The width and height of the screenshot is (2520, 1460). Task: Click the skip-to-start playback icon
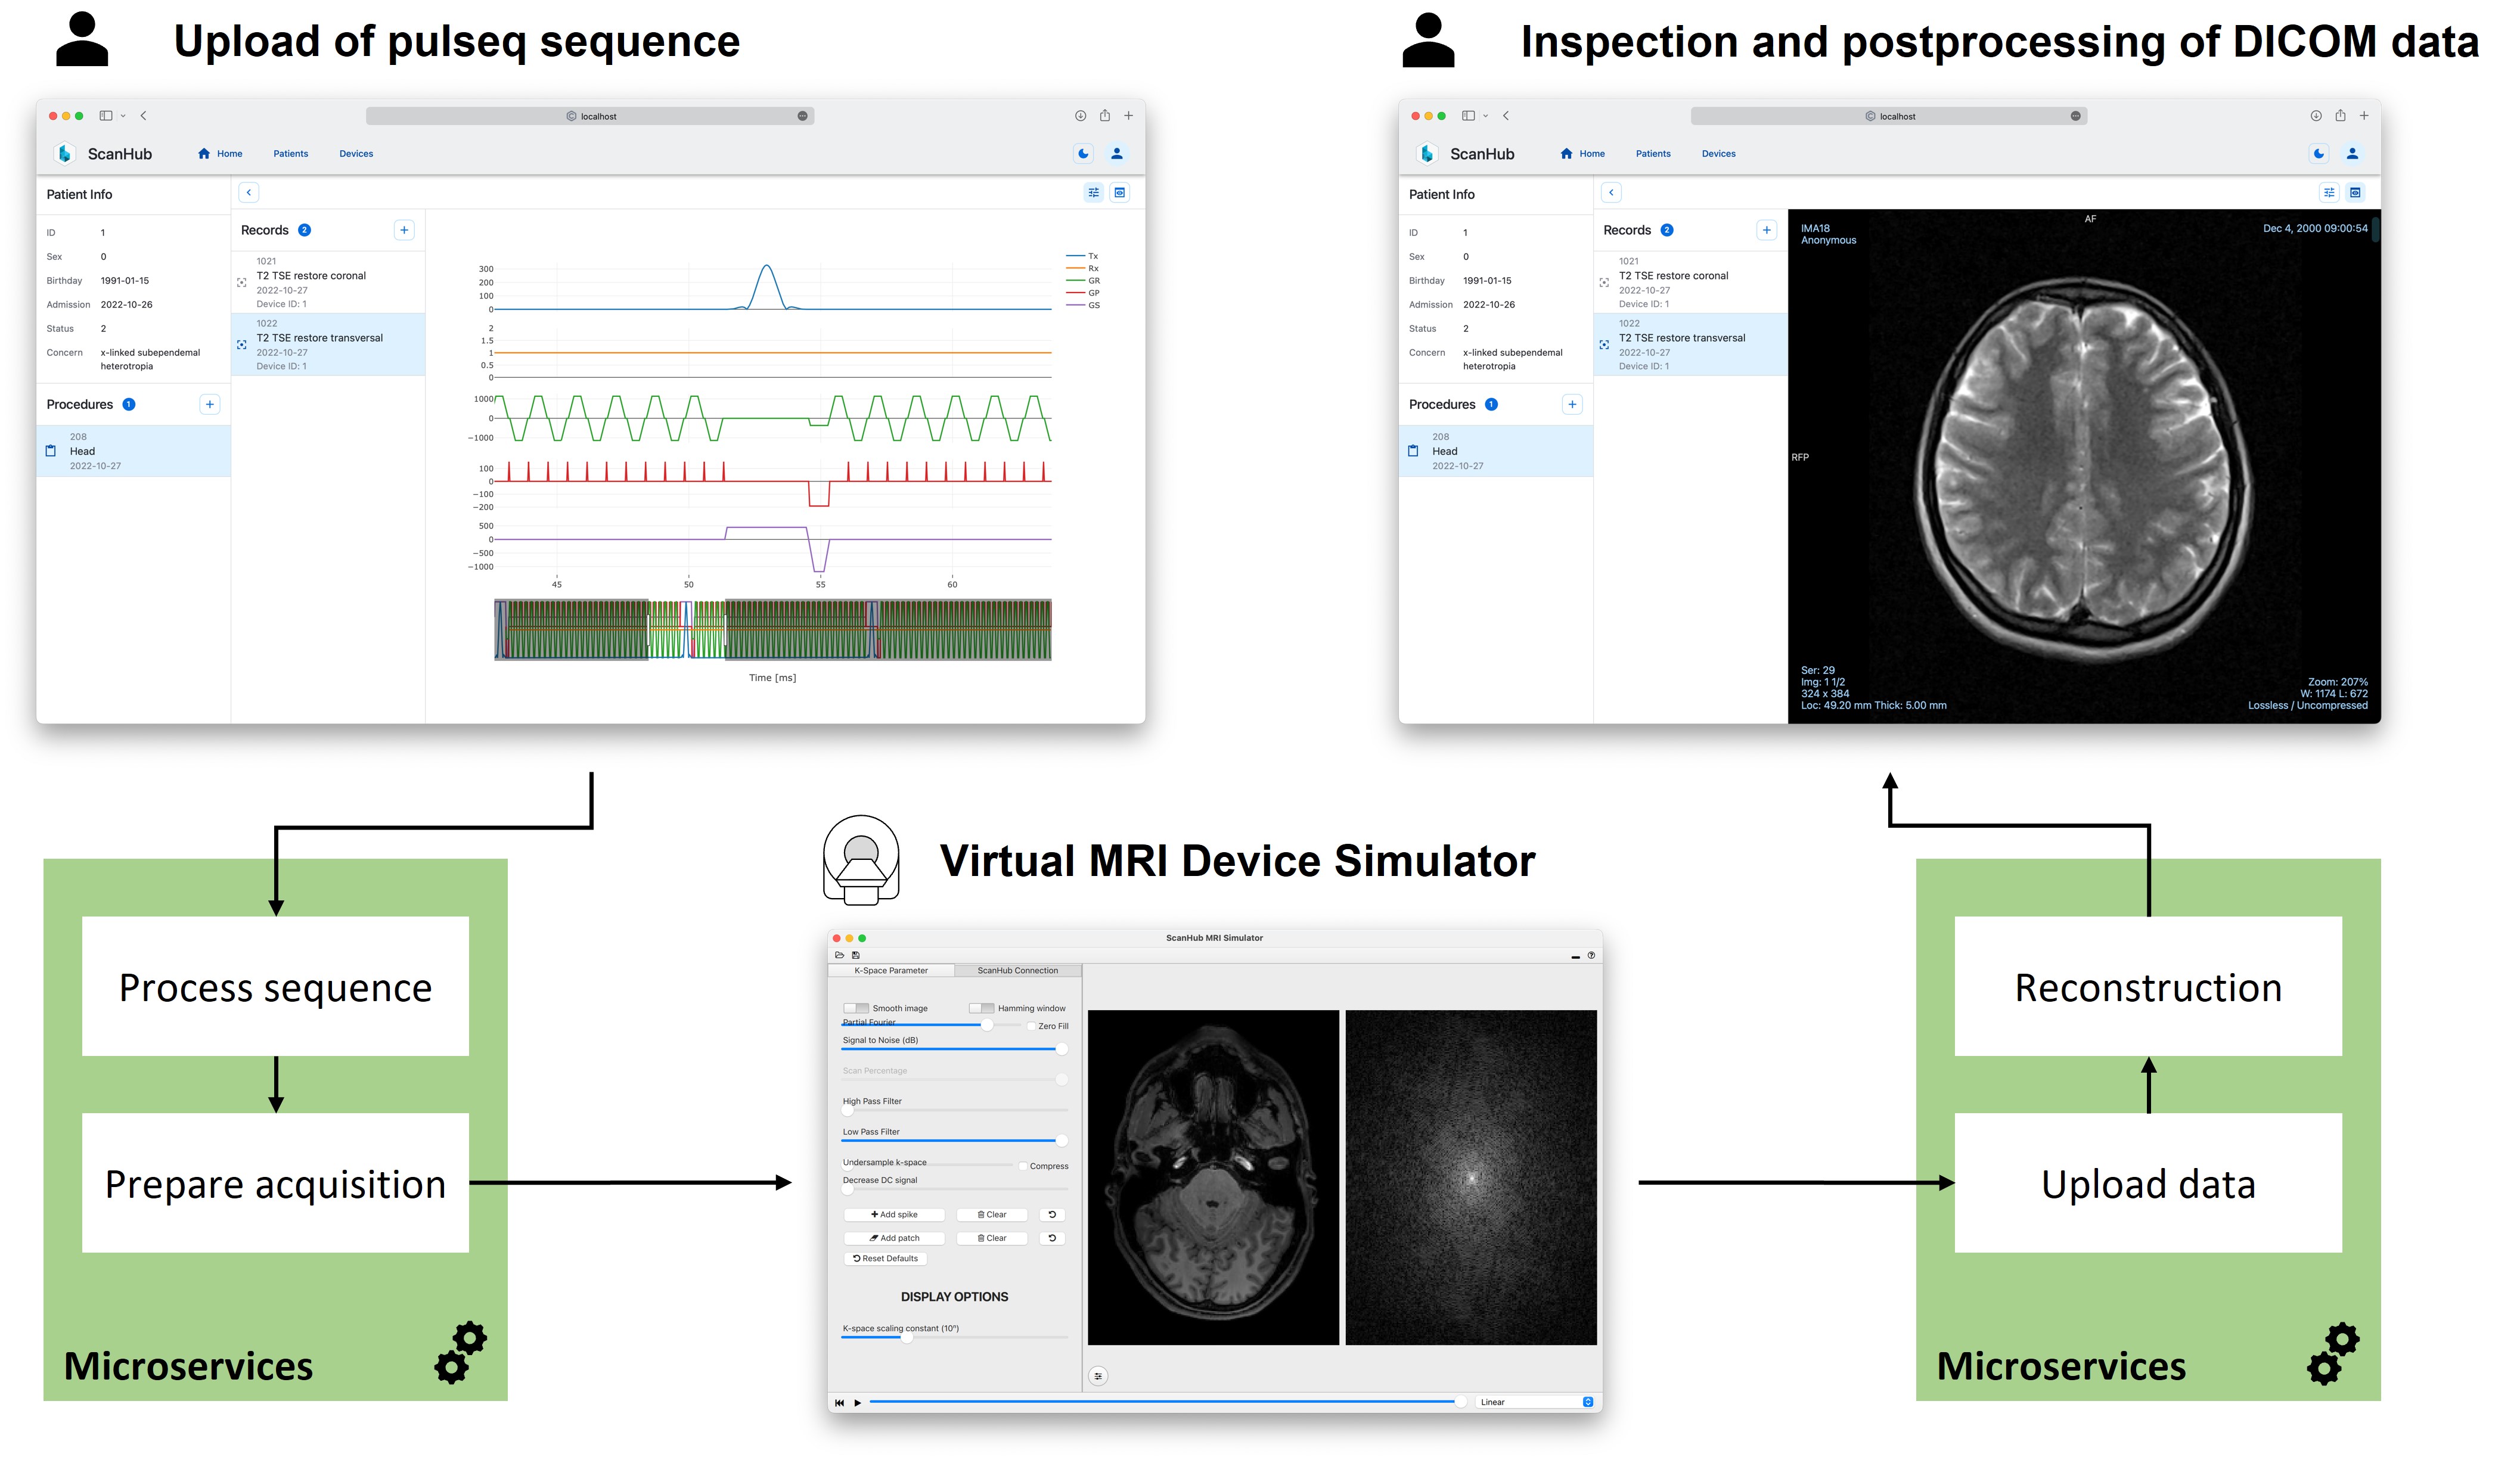(x=839, y=1402)
